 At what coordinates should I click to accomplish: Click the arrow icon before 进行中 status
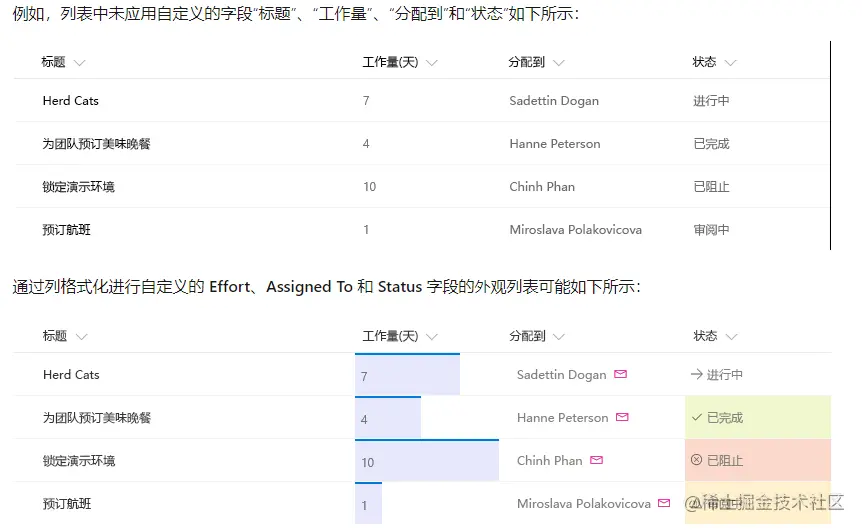point(697,375)
